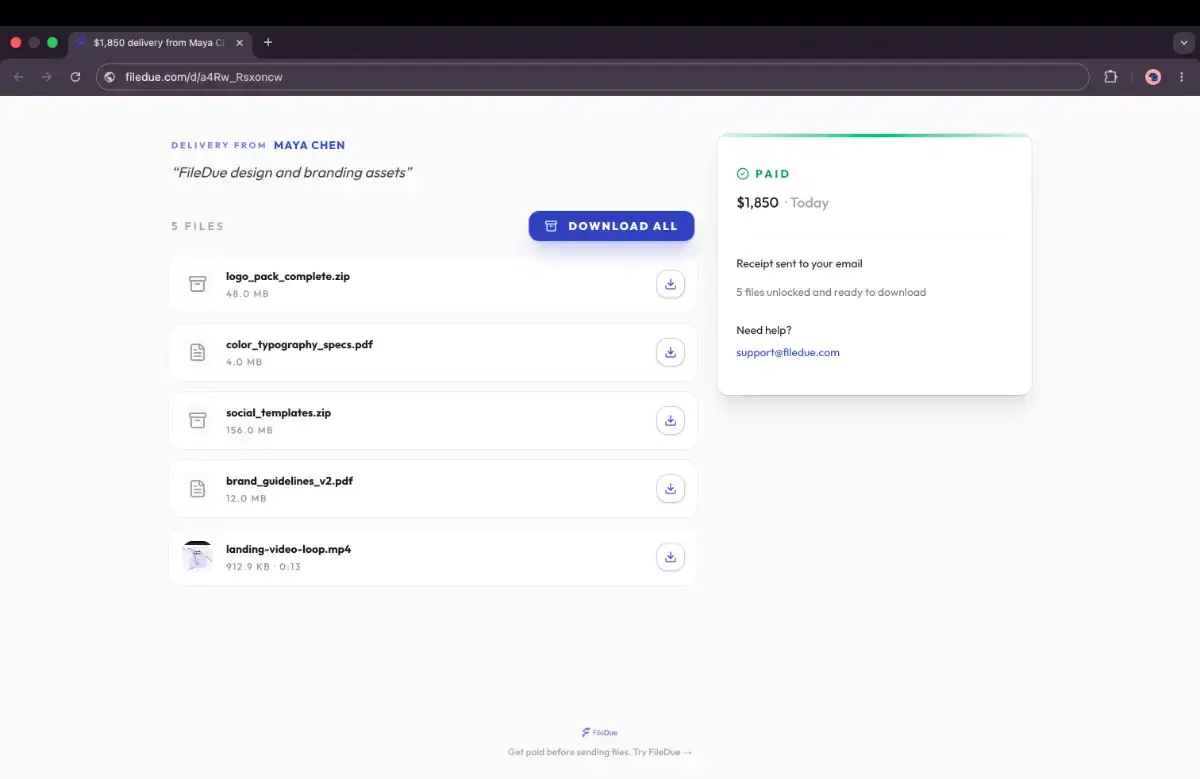Viewport: 1200px width, 779px height.
Task: Click social_templates.zip file name
Action: pyautogui.click(x=278, y=412)
